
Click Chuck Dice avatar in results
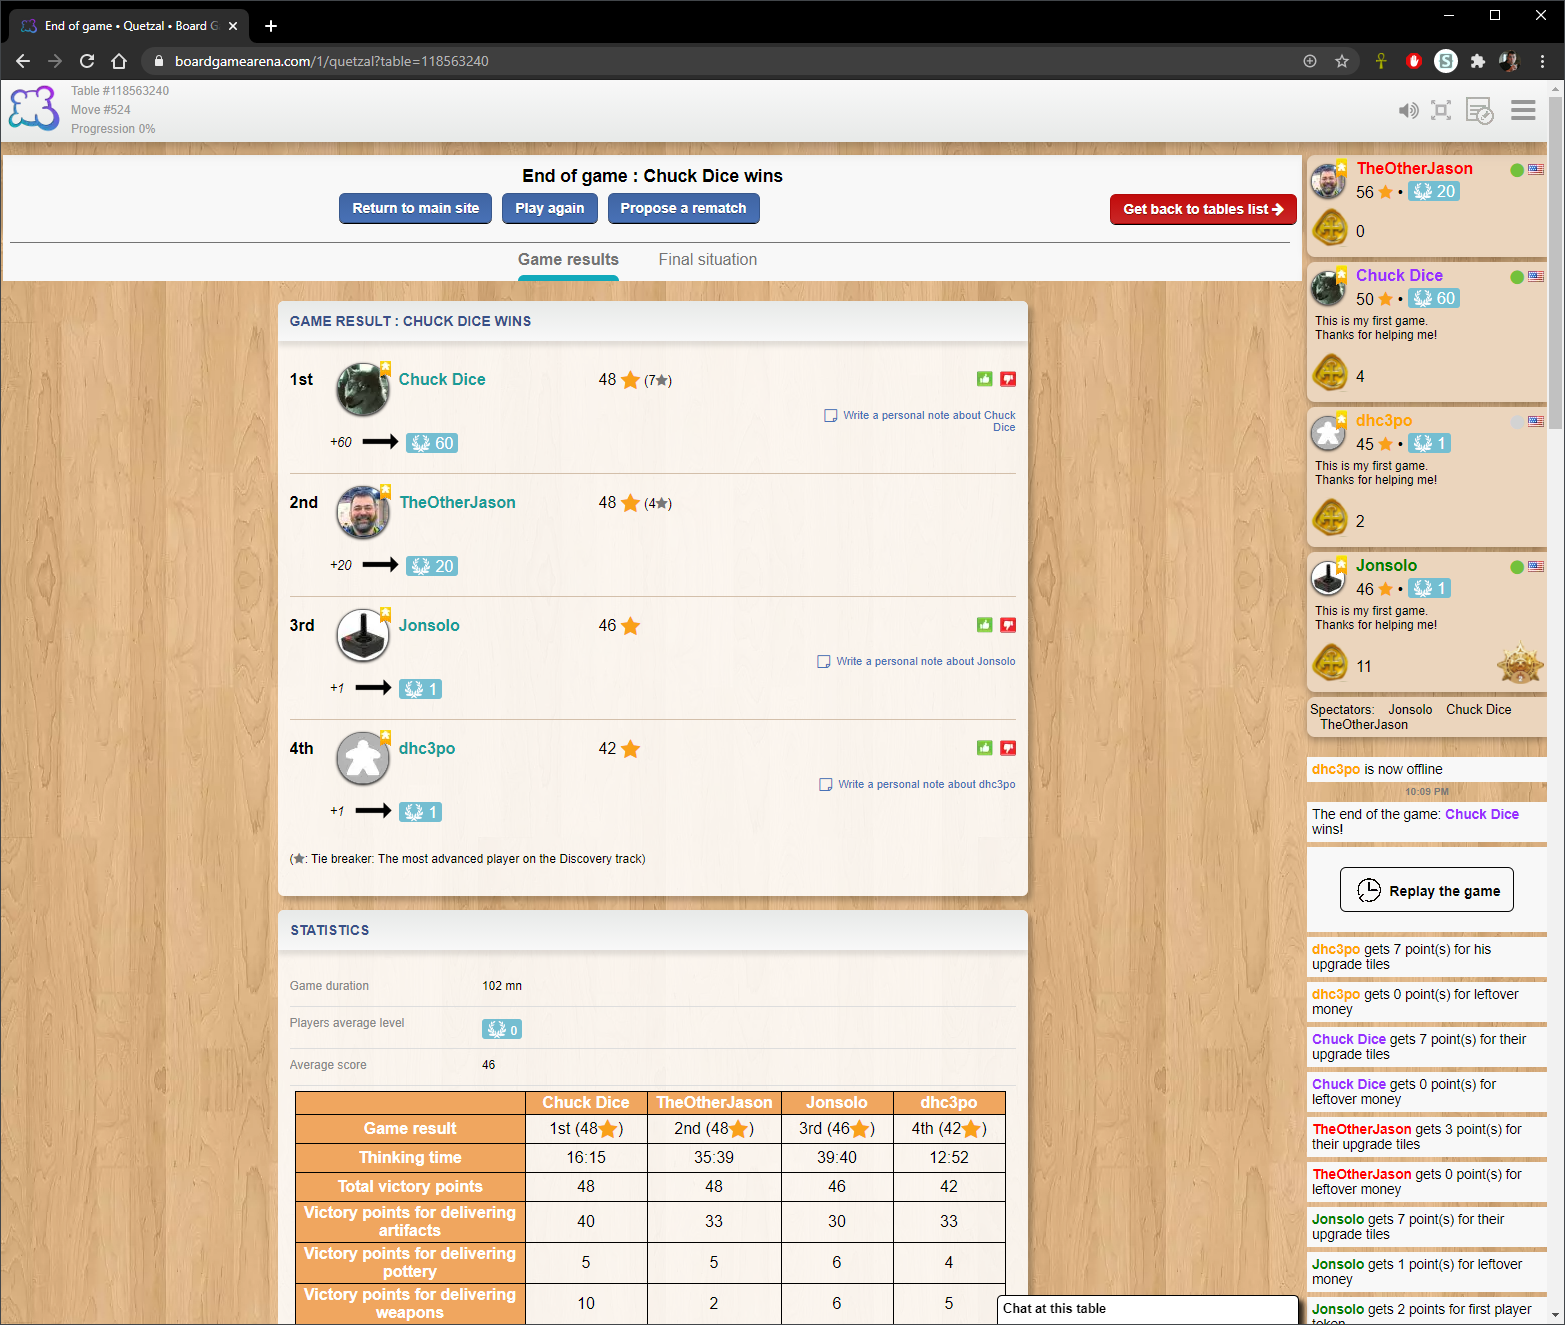pos(362,389)
